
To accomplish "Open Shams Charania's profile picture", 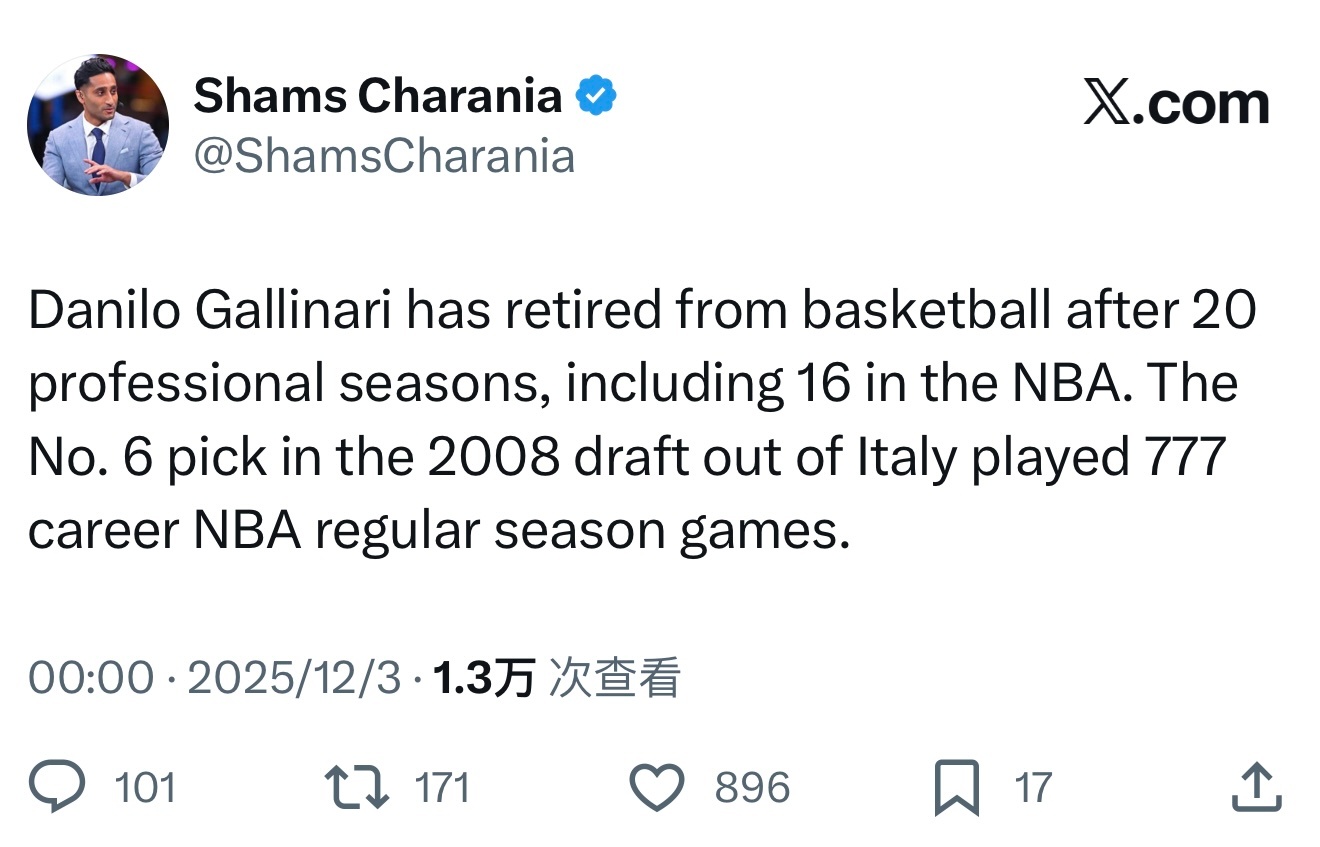I will coord(98,125).
